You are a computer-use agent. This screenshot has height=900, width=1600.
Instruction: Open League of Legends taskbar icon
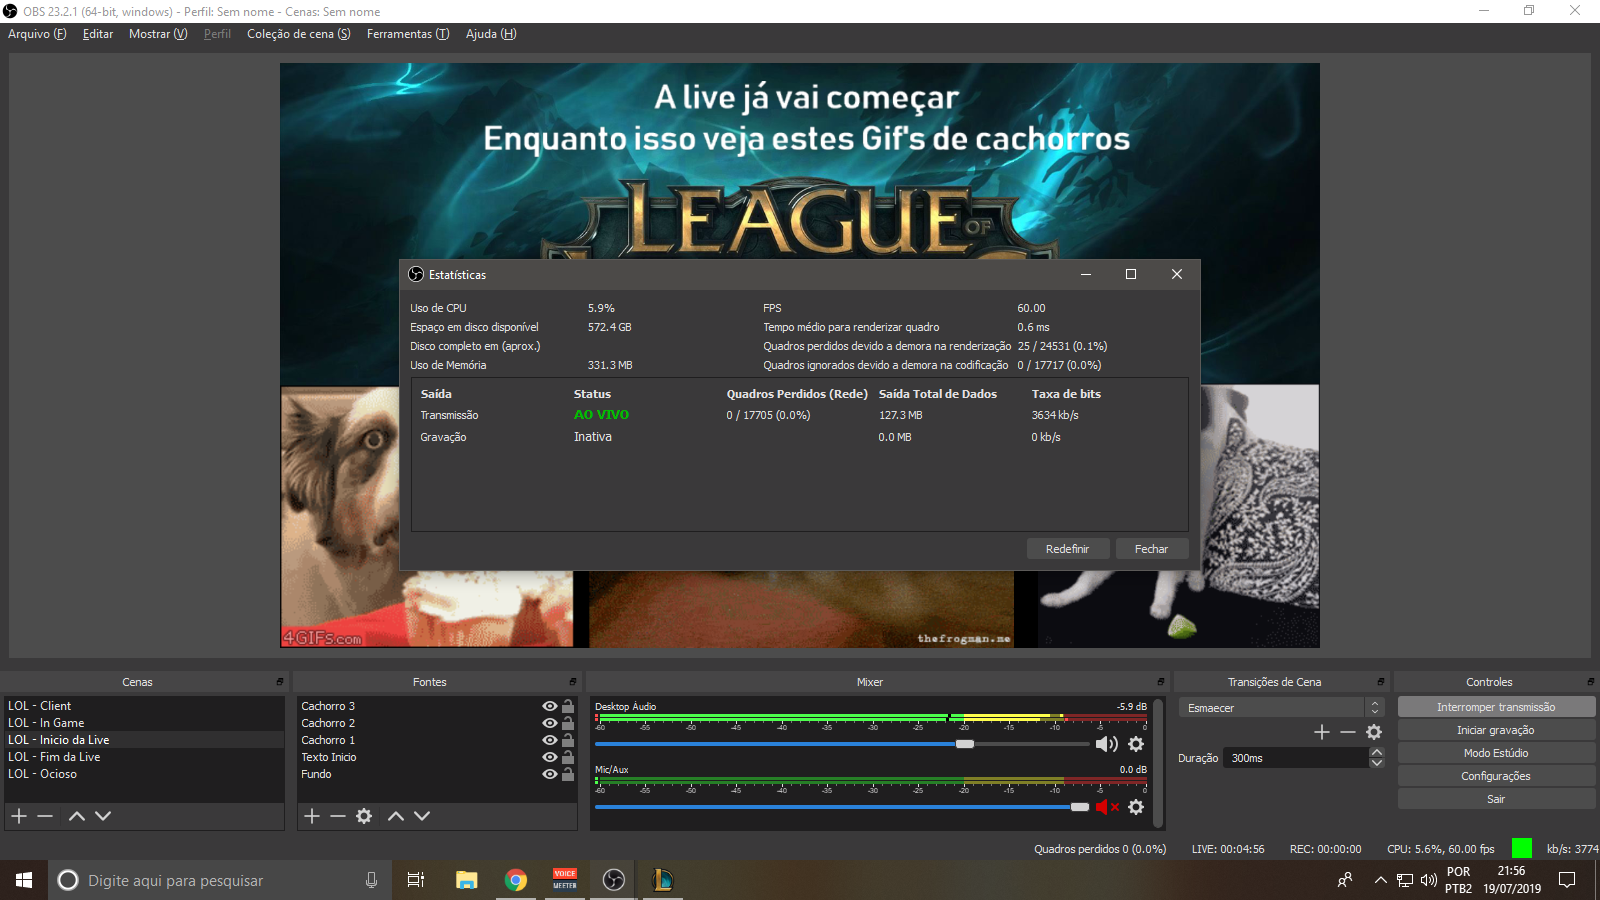tap(662, 880)
